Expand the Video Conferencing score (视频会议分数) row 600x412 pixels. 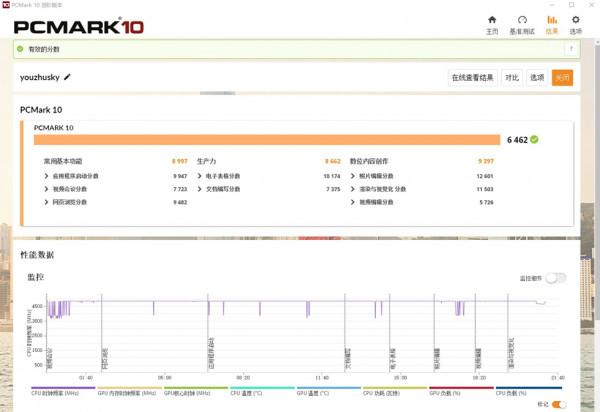46,189
